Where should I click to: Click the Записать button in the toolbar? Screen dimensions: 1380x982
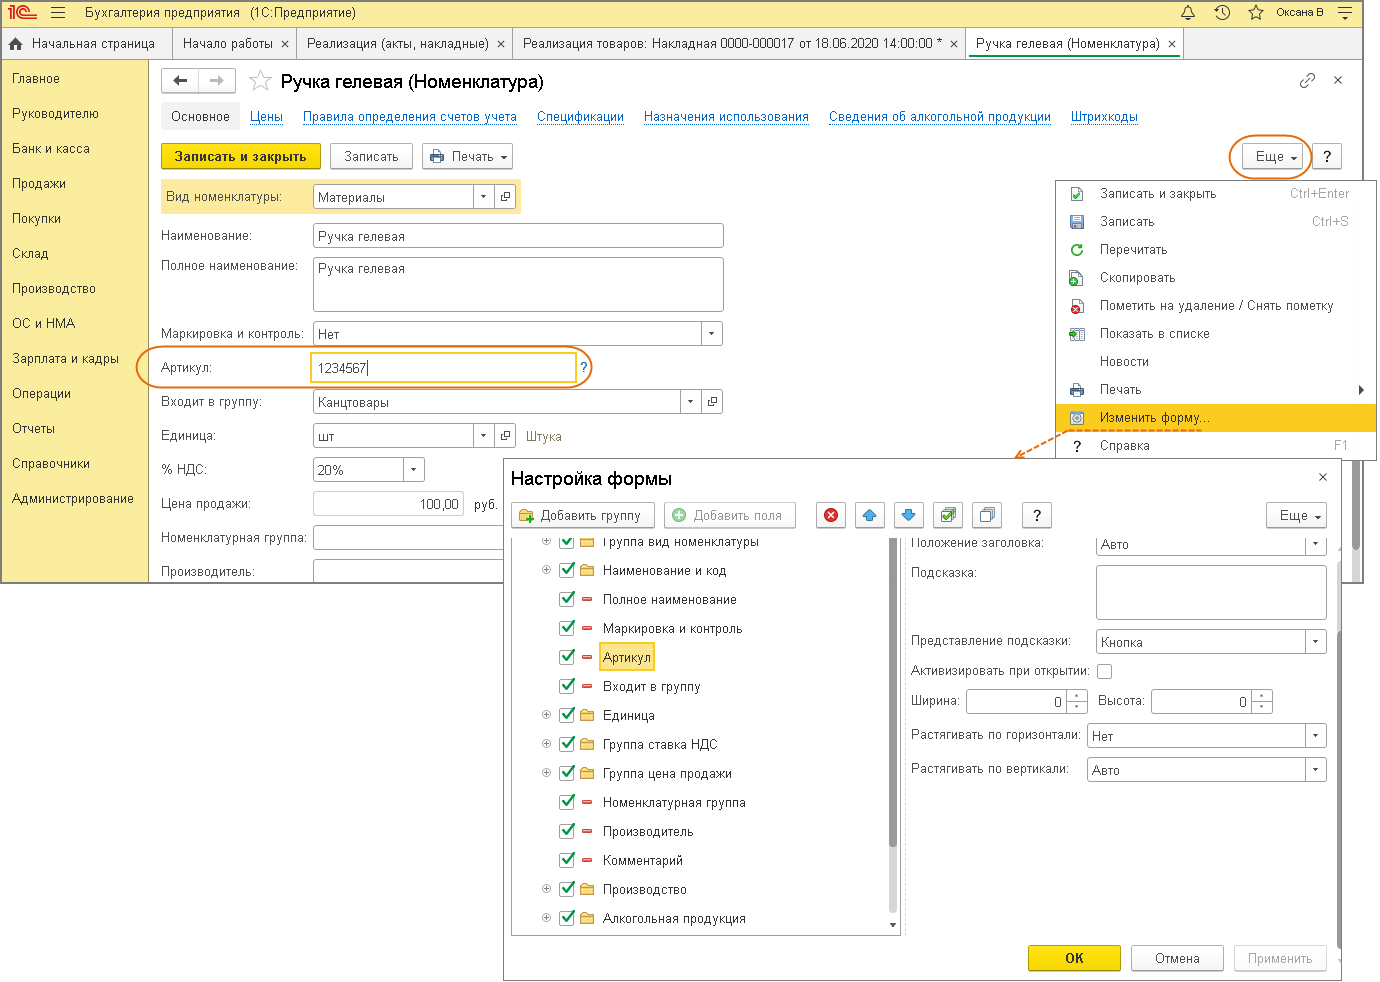point(371,157)
